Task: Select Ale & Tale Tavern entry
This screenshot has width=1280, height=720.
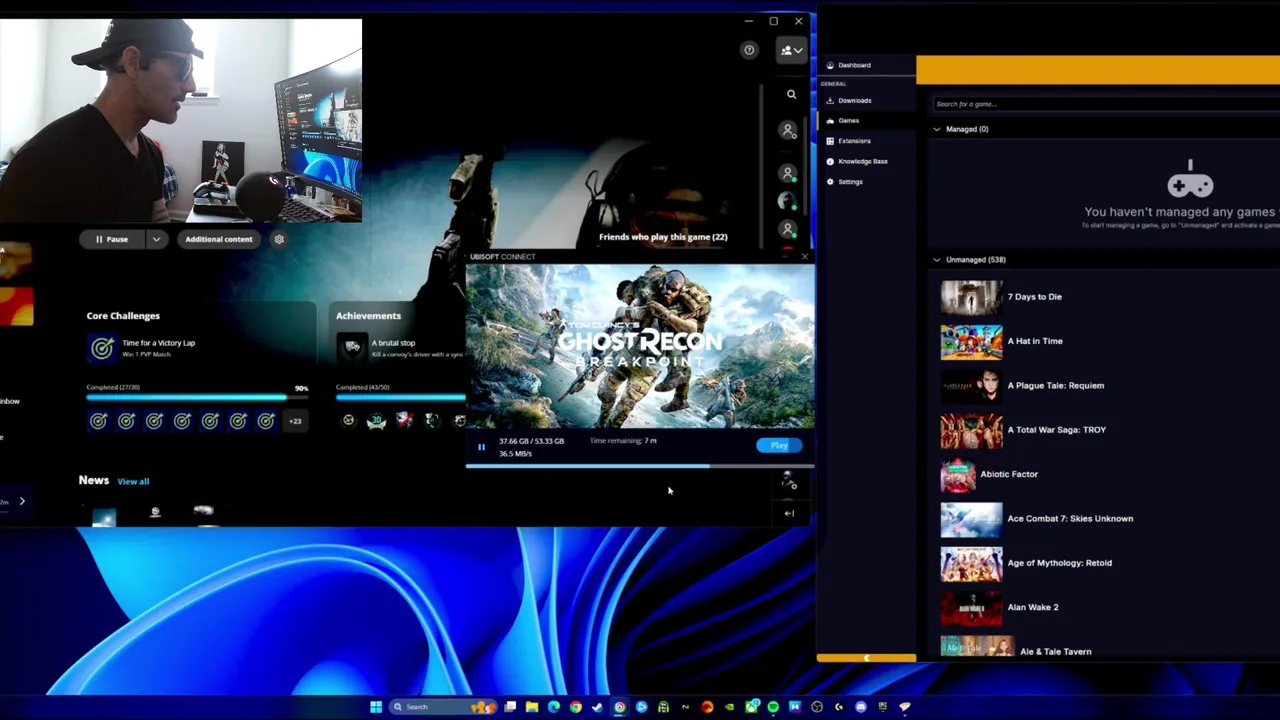Action: click(1056, 652)
